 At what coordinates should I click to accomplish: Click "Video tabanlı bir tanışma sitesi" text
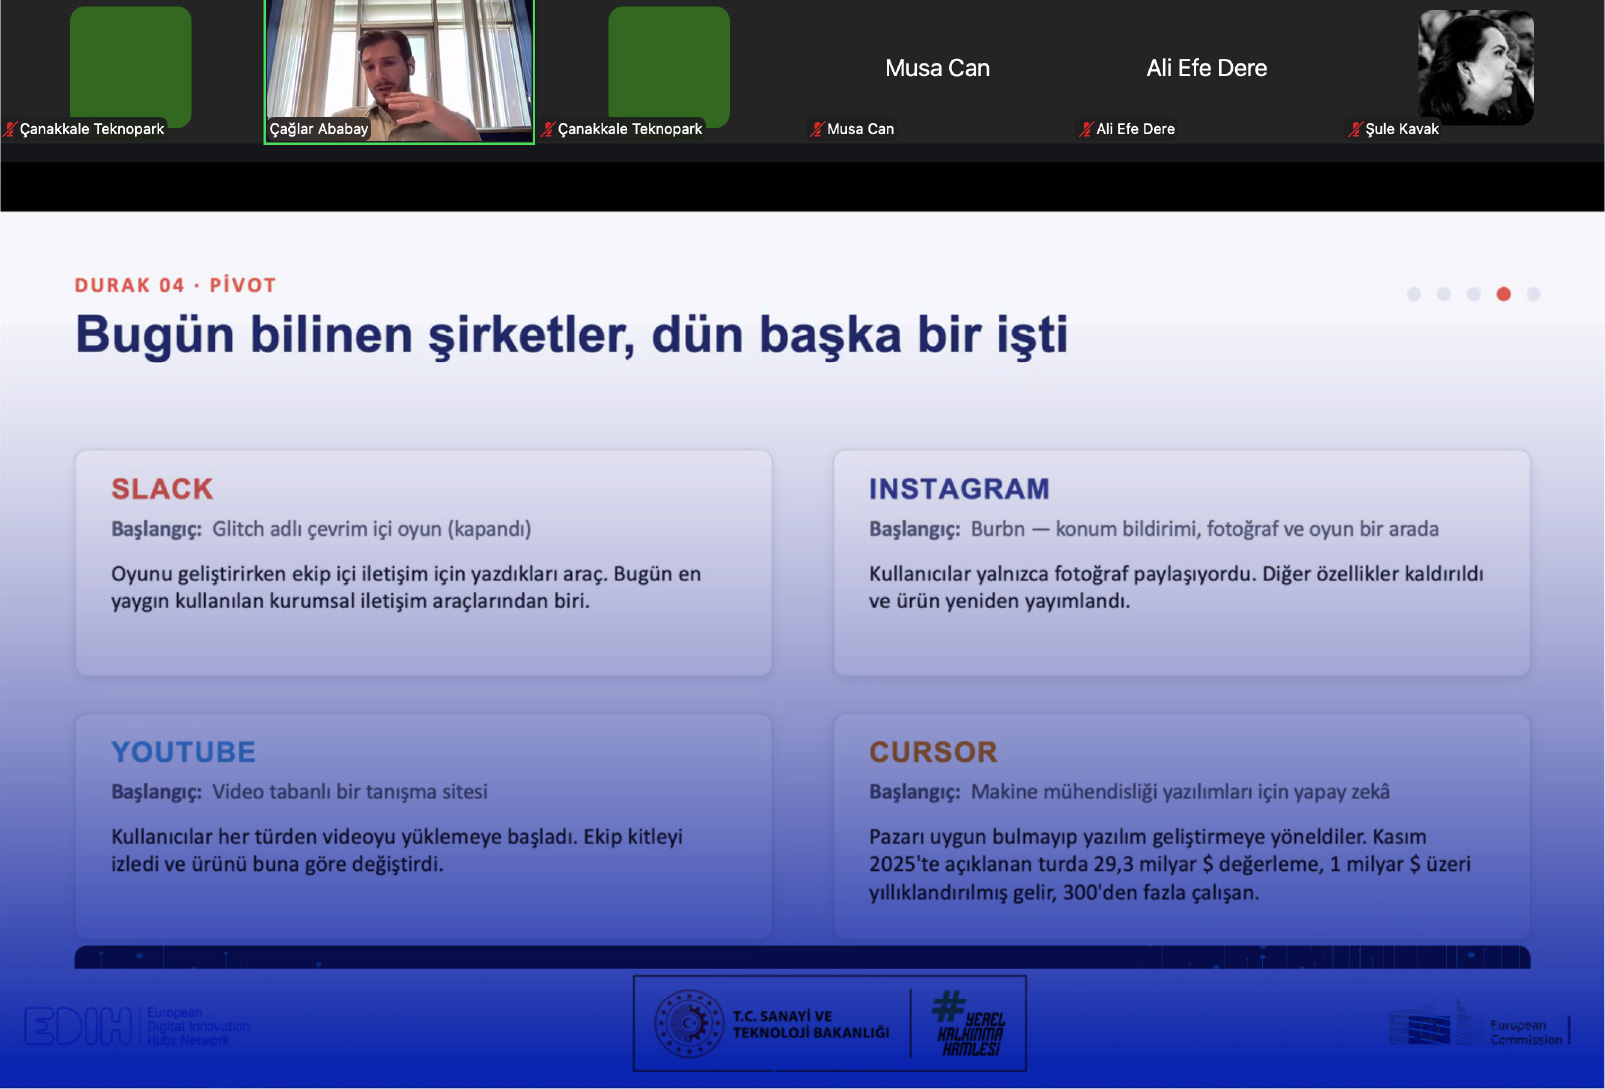click(x=350, y=792)
